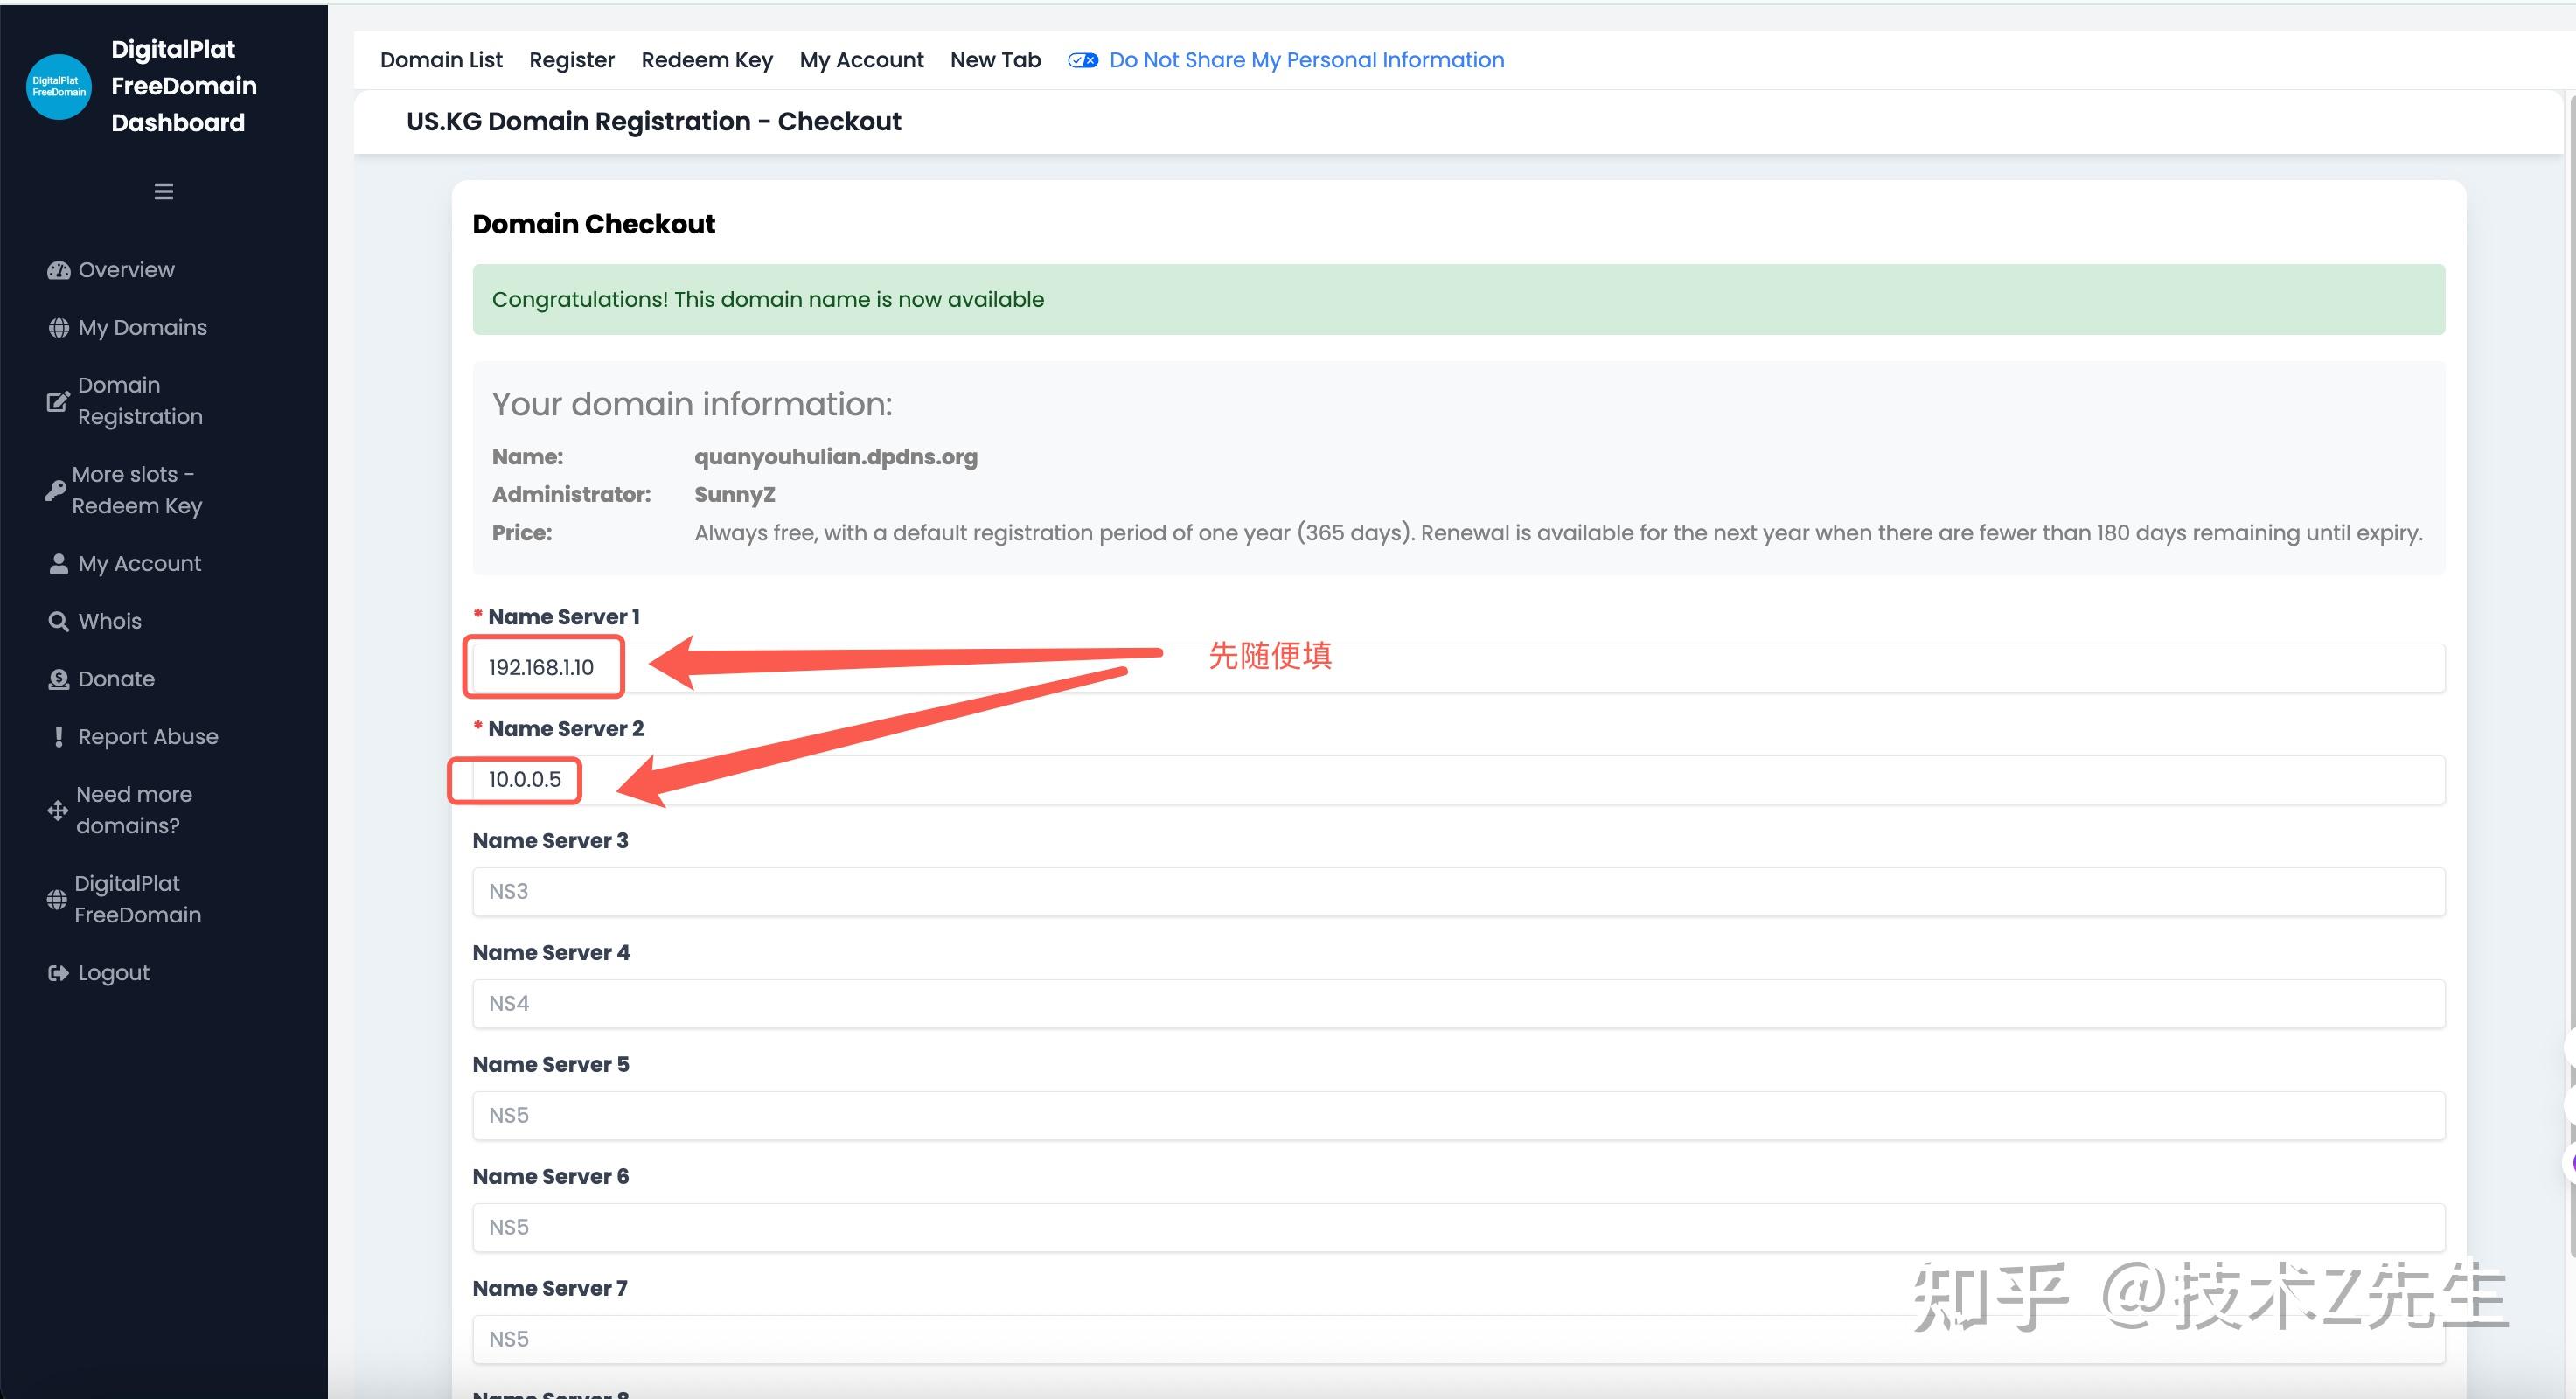Click the Whois magnifier icon
This screenshot has width=2576, height=1399.
pyautogui.click(x=58, y=620)
